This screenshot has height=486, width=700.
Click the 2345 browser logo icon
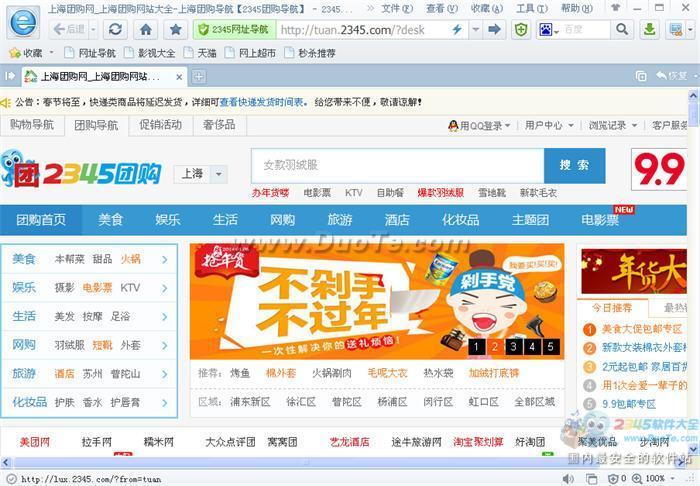coord(23,22)
